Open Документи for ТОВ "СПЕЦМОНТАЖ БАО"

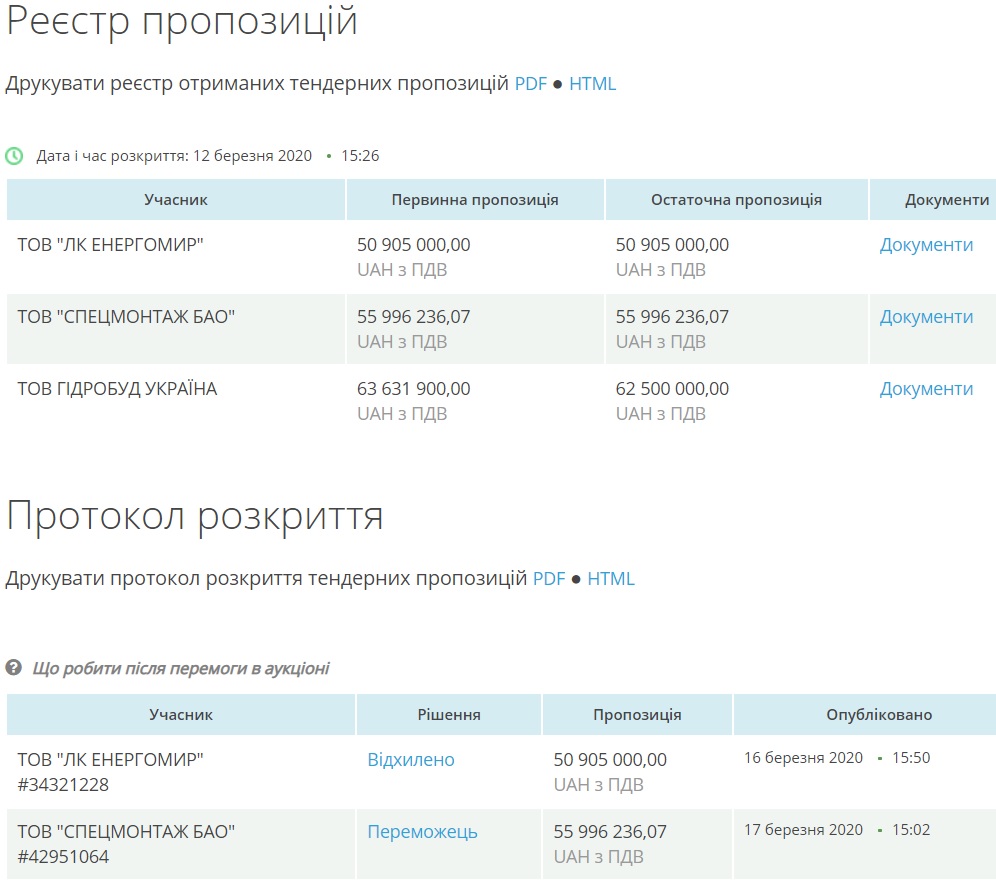926,316
